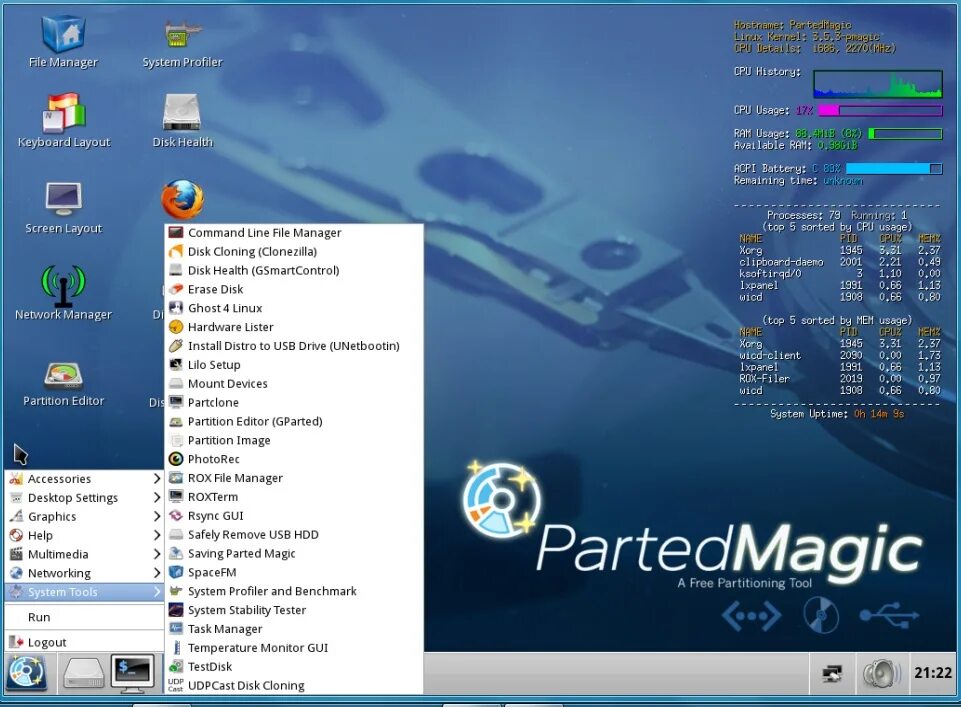Image resolution: width=961 pixels, height=707 pixels.
Task: Click the ACPI Battery blue bar
Action: 894,168
